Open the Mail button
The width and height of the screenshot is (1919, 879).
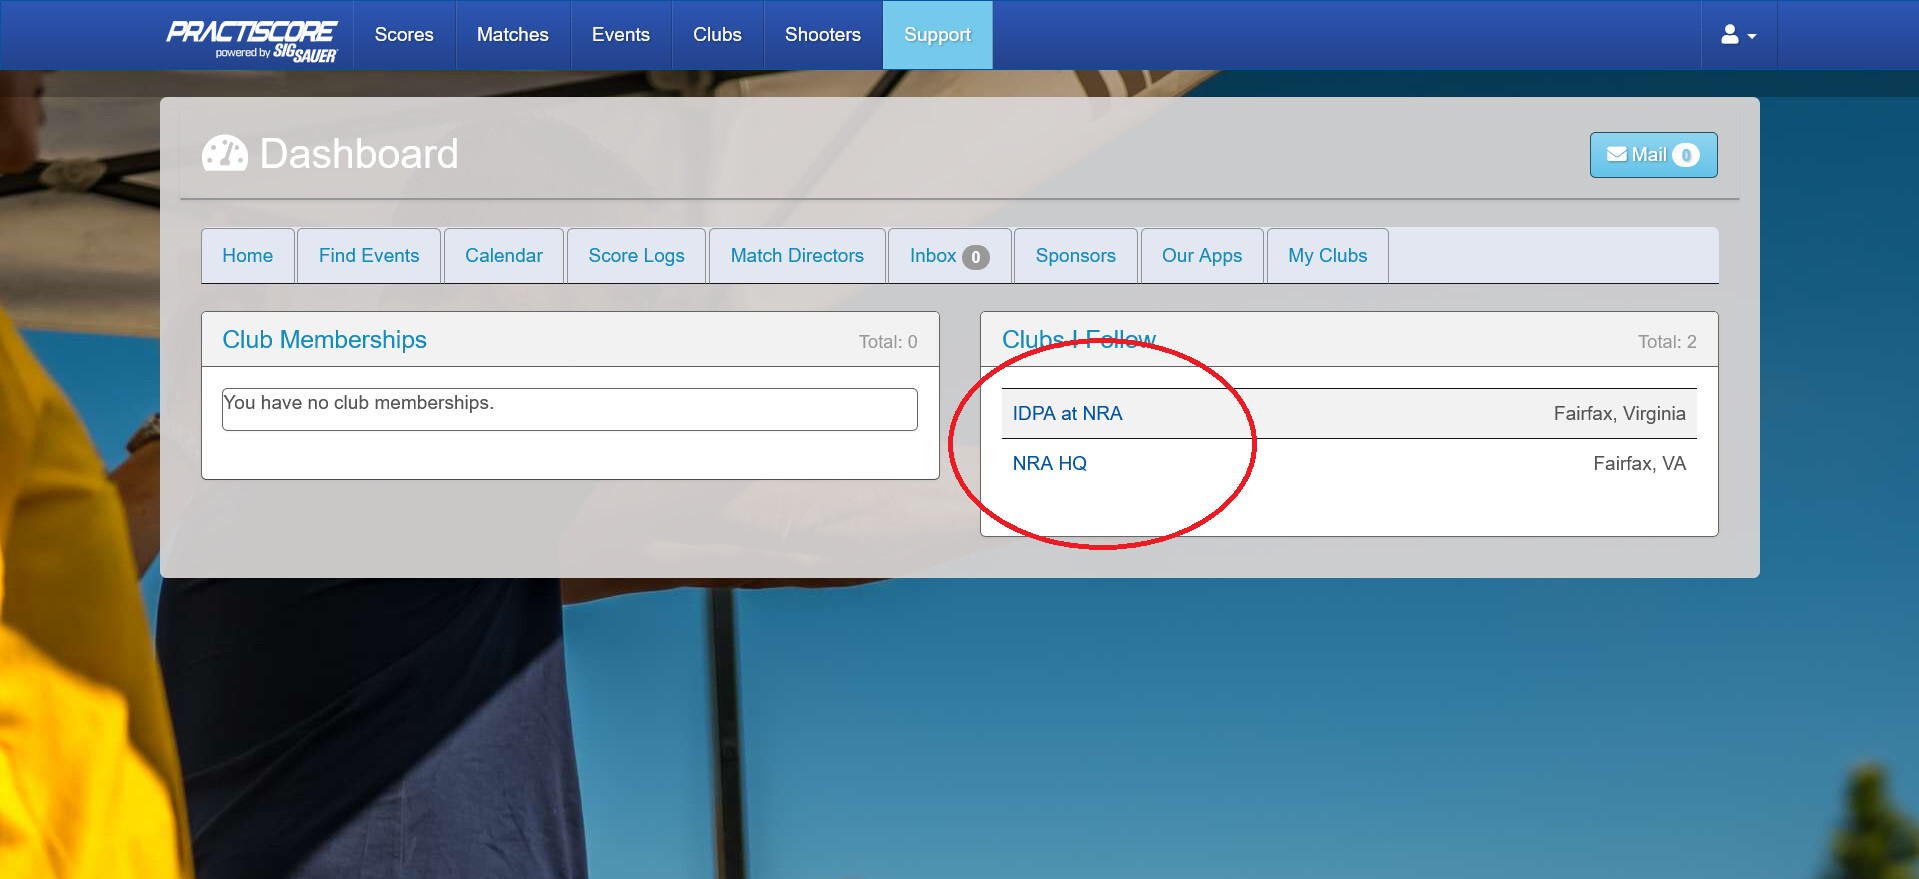(1653, 155)
